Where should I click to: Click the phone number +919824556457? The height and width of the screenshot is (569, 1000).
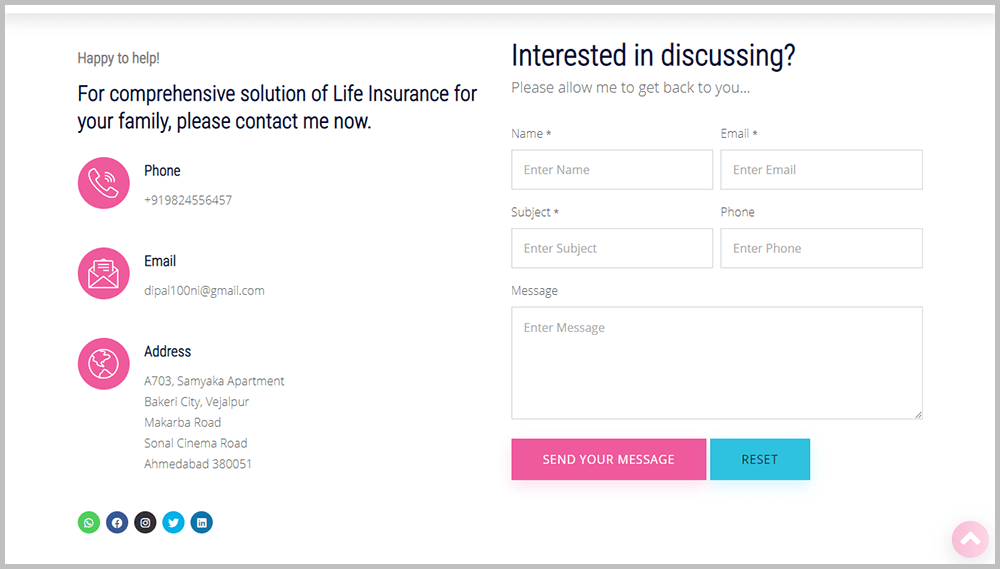point(188,200)
